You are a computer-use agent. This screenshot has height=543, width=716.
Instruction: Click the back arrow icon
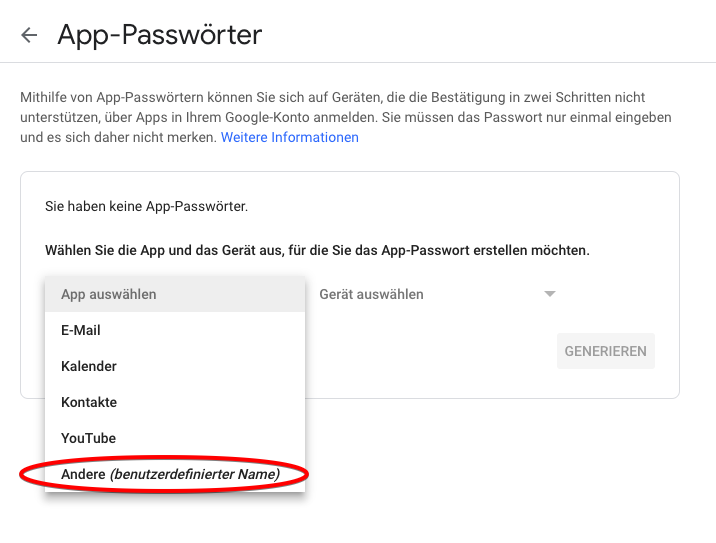tap(29, 36)
